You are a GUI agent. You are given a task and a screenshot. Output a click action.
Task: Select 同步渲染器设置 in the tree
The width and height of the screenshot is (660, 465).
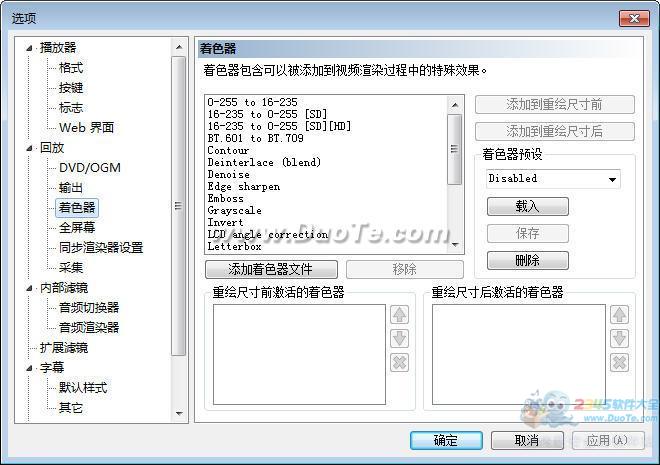click(x=100, y=247)
